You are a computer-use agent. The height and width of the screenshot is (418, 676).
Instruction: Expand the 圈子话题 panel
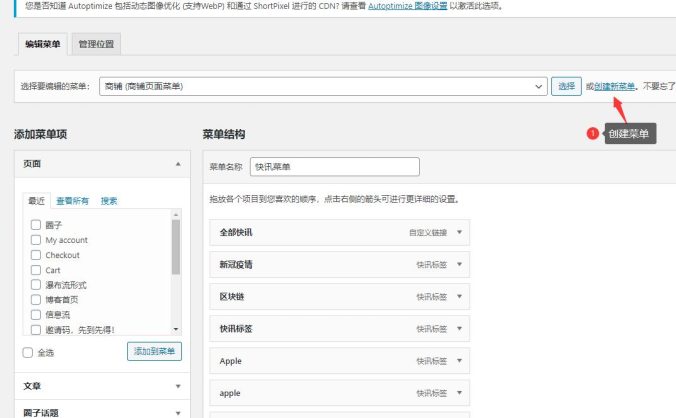point(178,413)
